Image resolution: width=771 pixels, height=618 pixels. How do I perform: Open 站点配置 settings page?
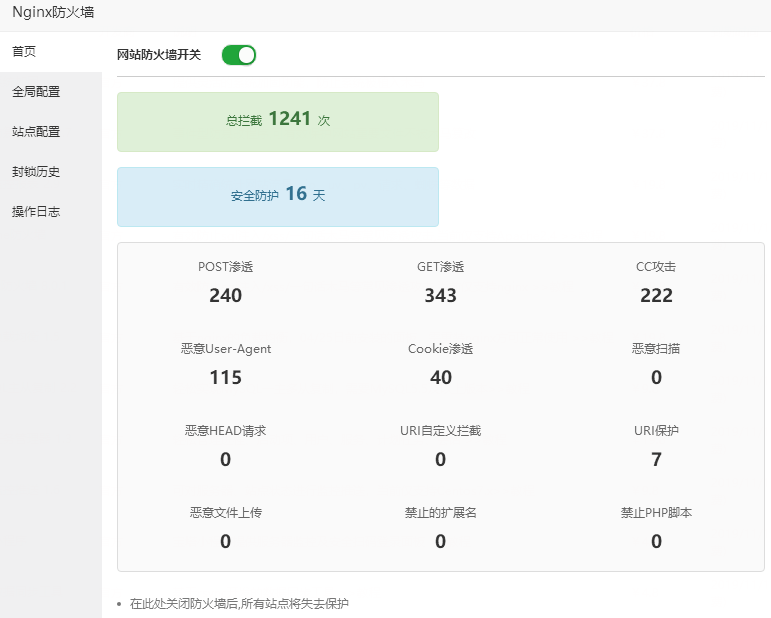click(x=36, y=131)
